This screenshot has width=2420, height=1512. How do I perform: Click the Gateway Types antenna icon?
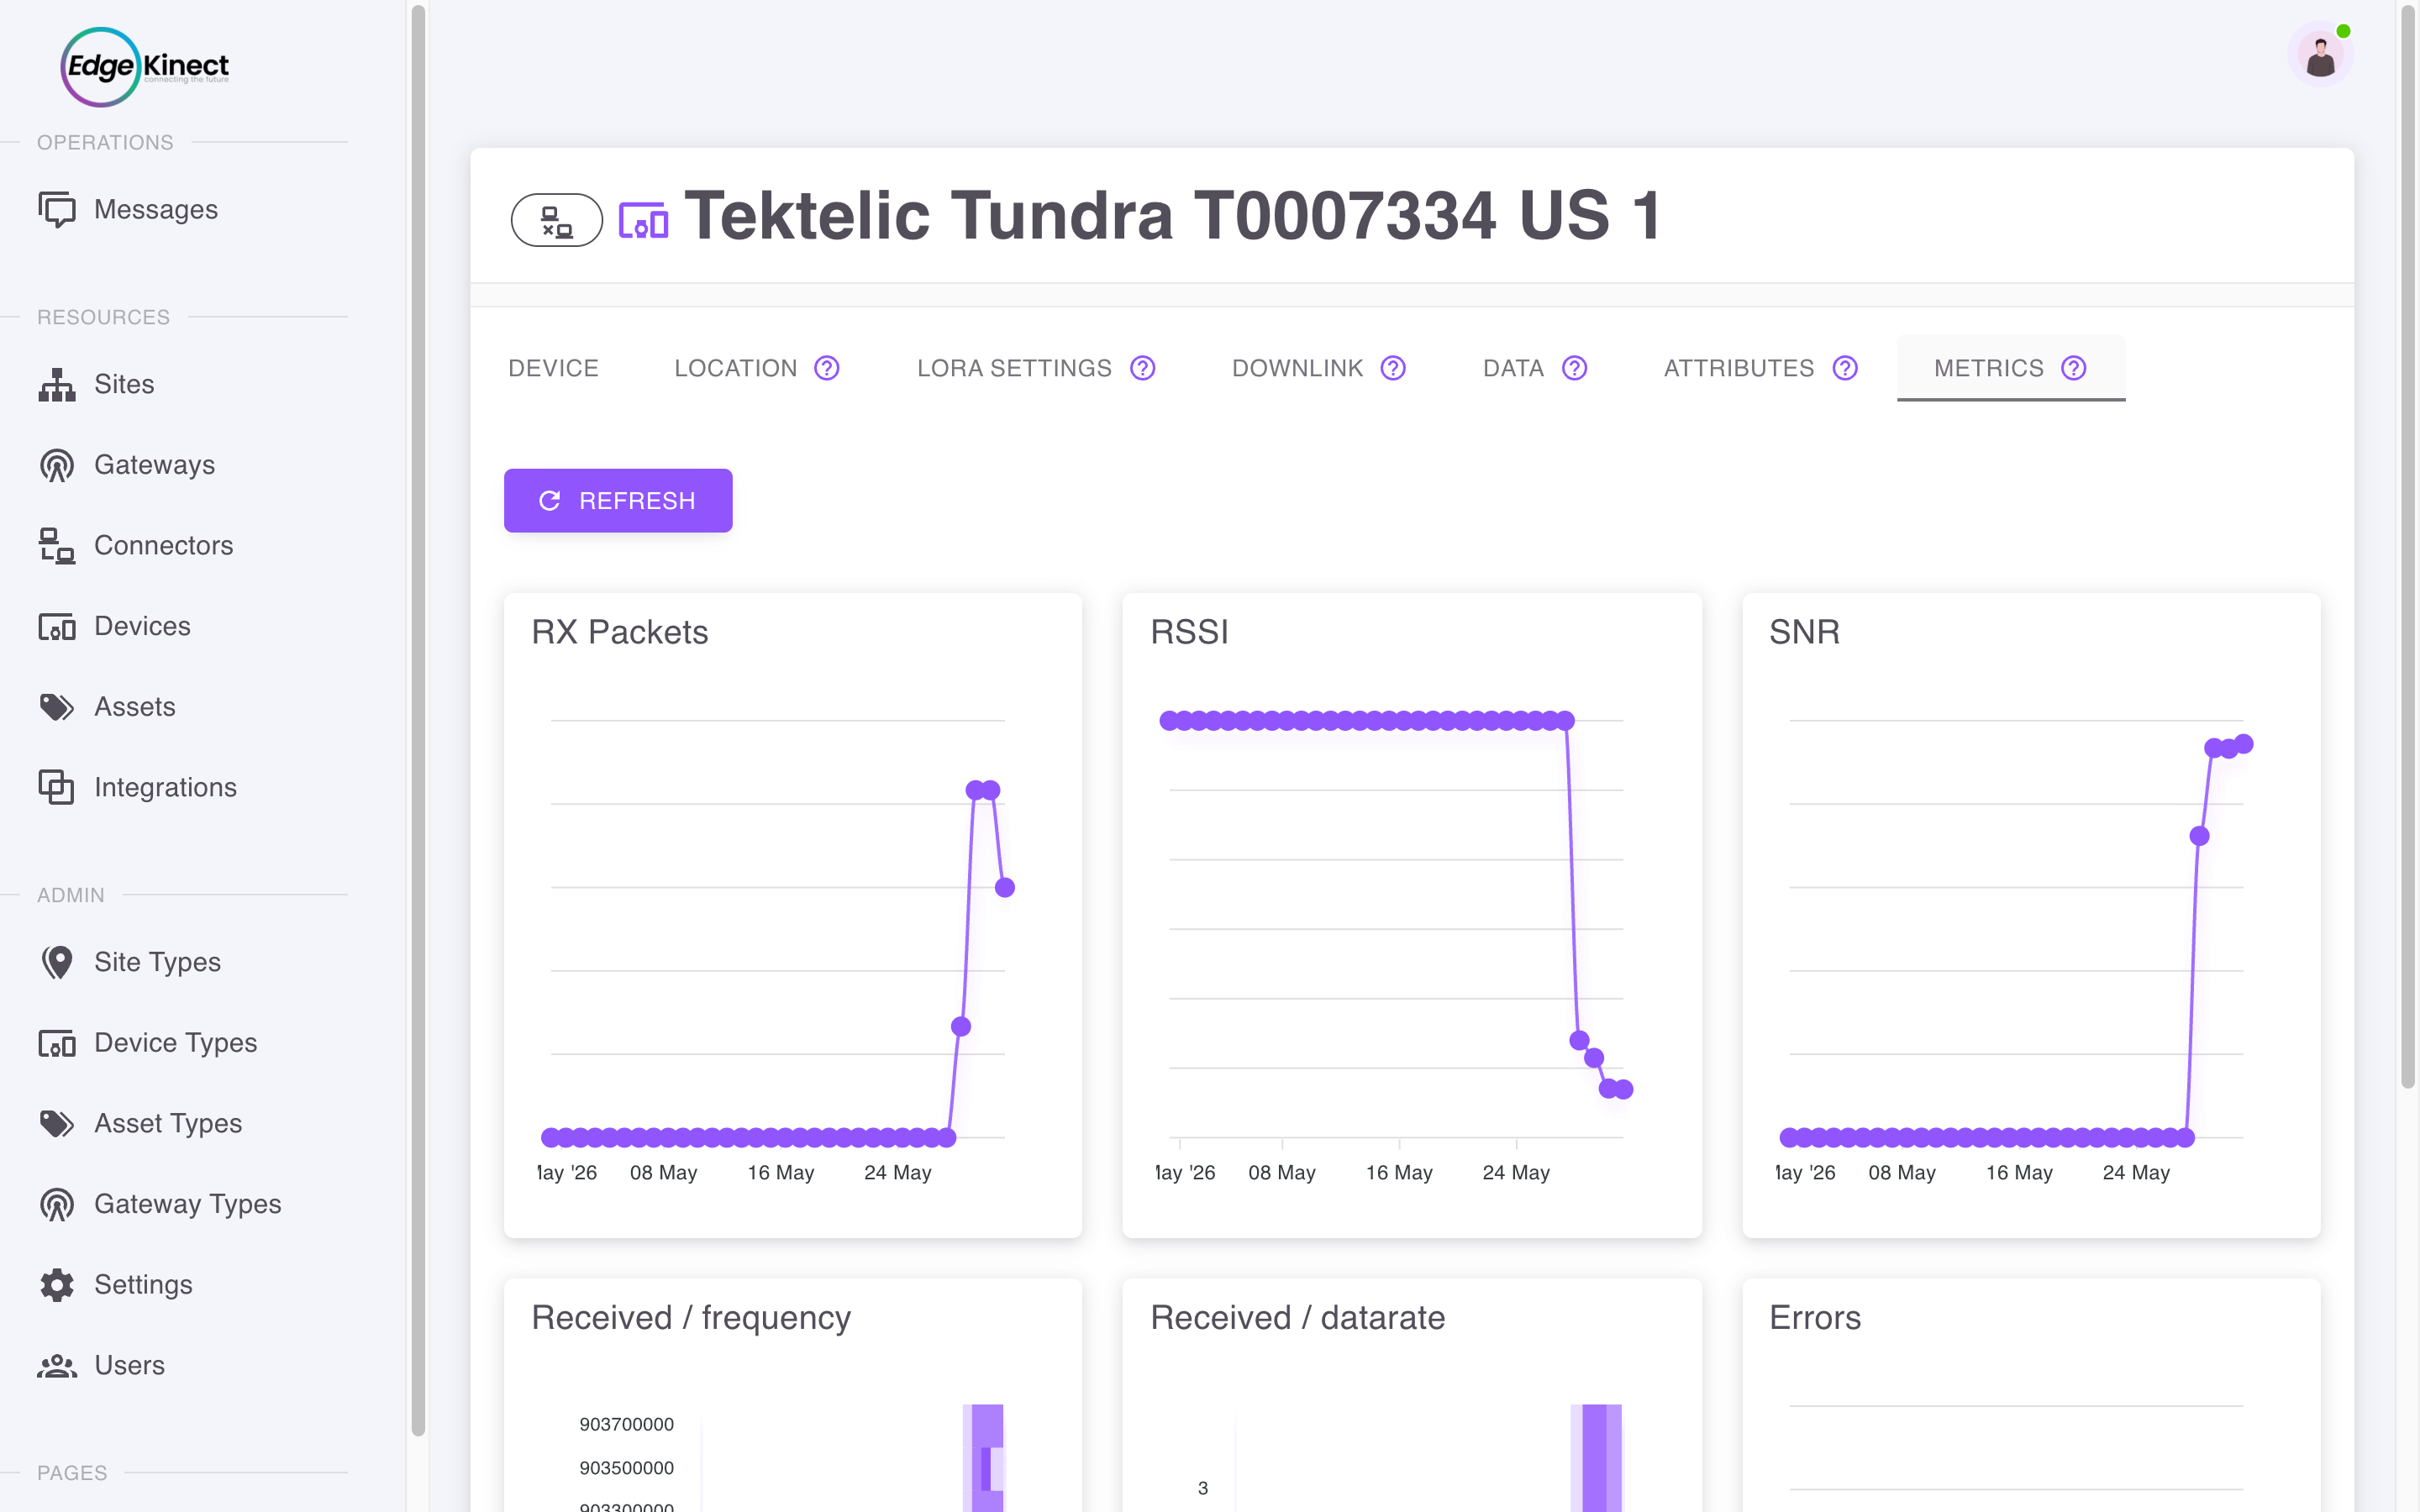click(57, 1204)
